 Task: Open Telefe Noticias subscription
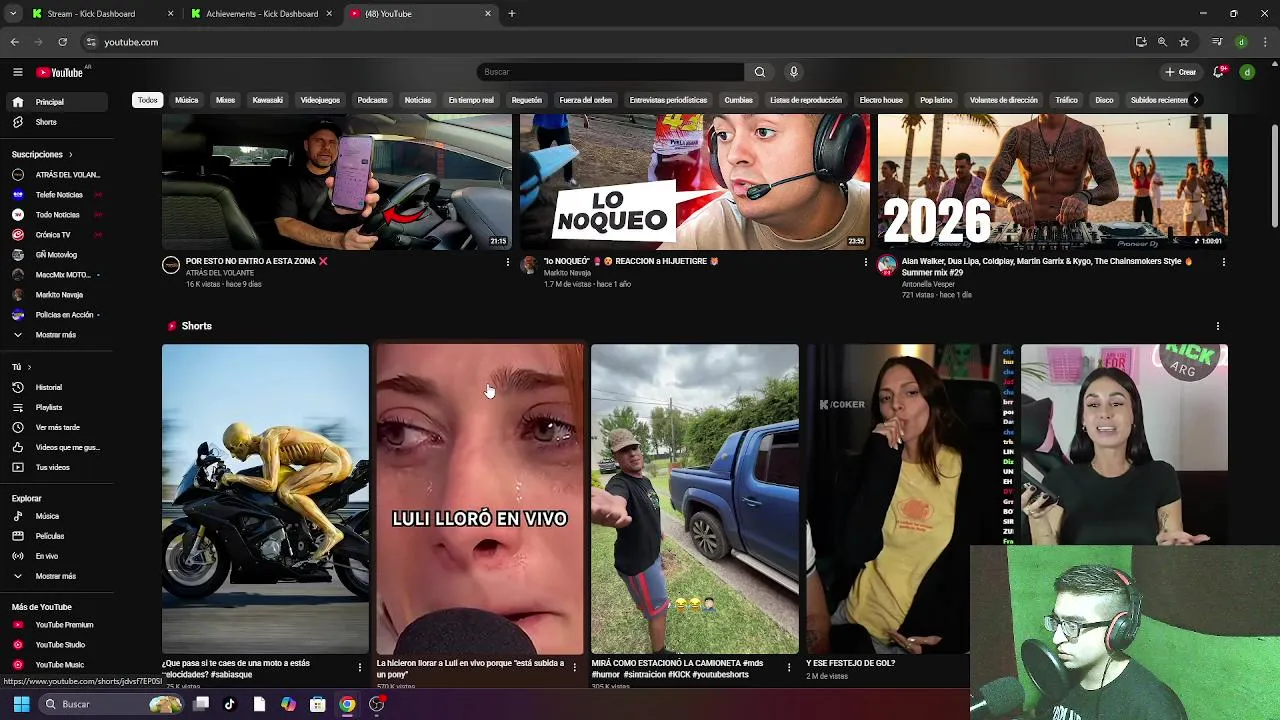pos(55,195)
